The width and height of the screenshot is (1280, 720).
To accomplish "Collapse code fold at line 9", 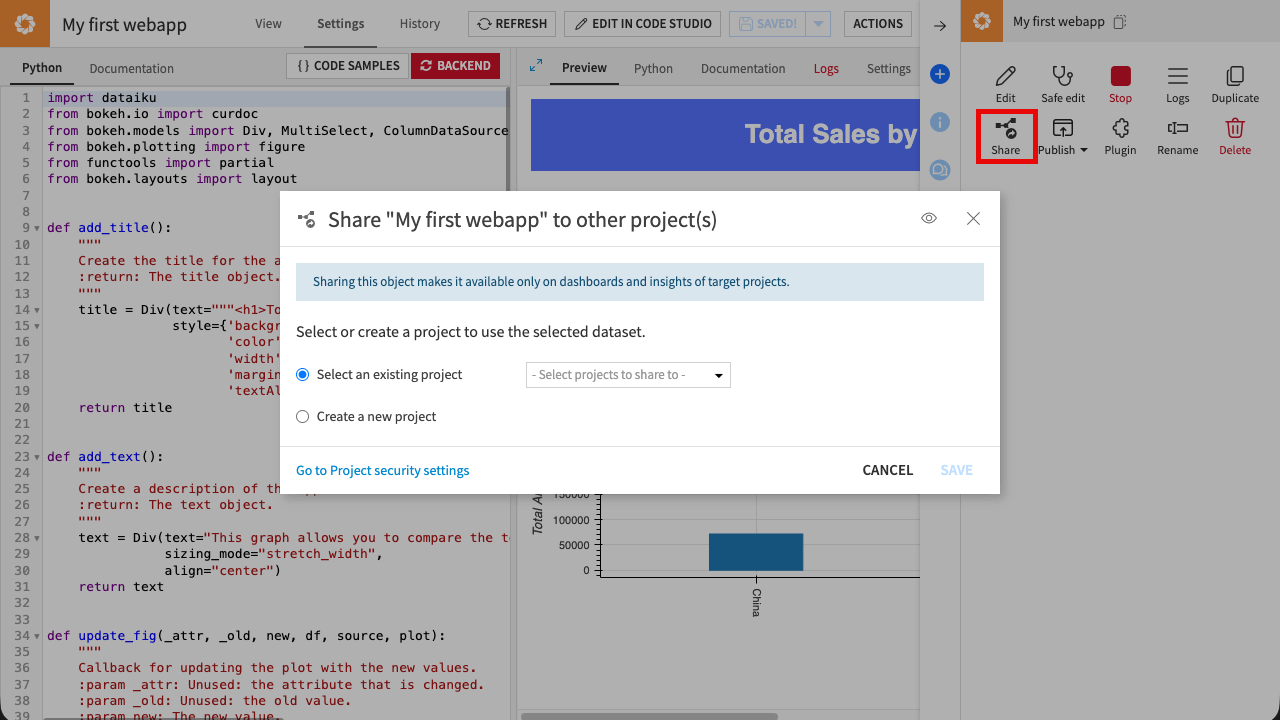I will (x=38, y=228).
